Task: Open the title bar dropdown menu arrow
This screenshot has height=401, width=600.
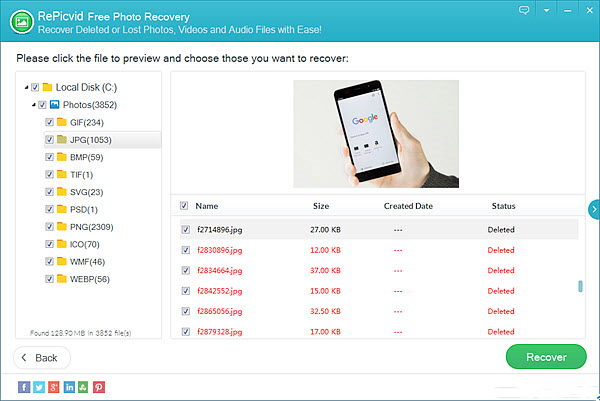Action: pyautogui.click(x=546, y=11)
